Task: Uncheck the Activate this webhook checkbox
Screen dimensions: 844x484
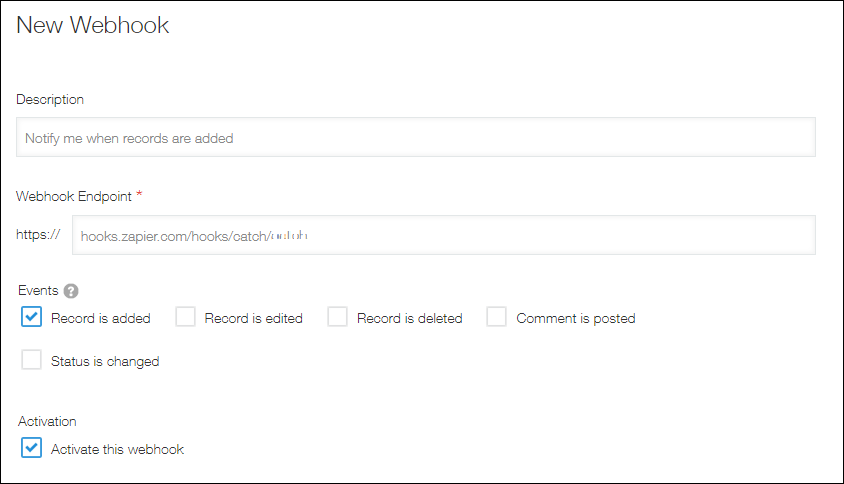Action: click(31, 448)
